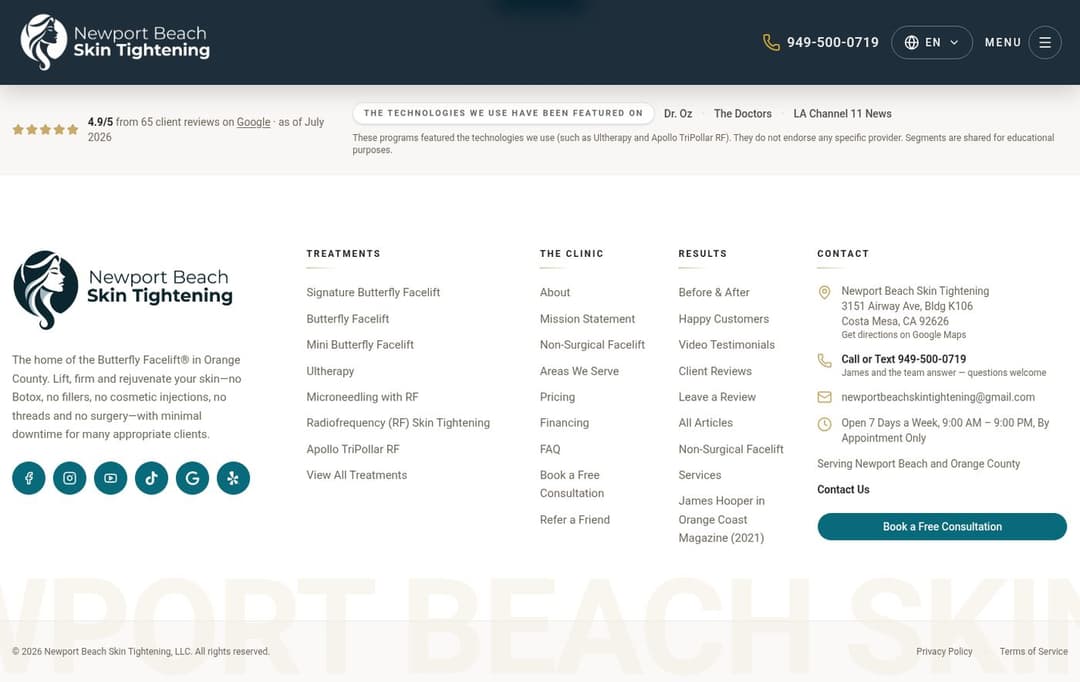Open the Terms of Service link
Viewport: 1080px width, 682px height.
pos(1033,651)
